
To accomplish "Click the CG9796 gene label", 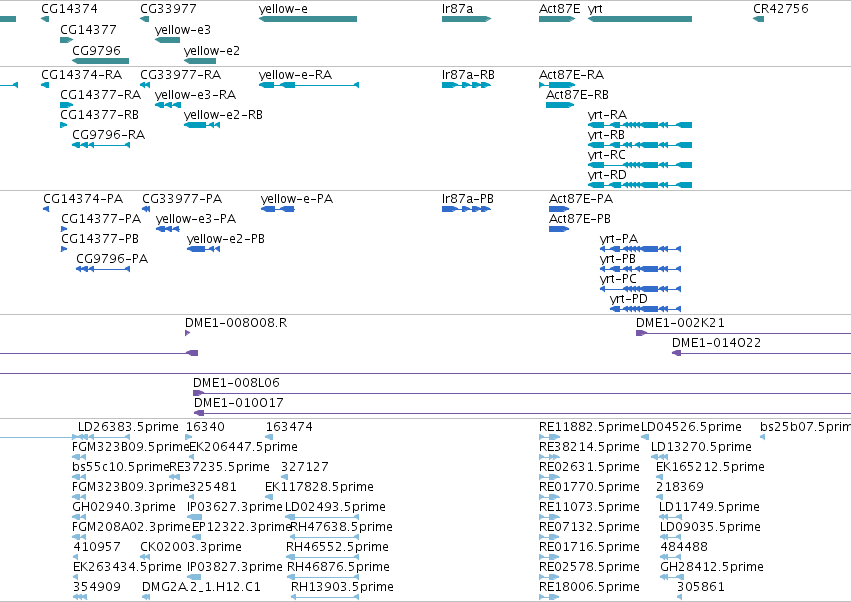I will 96,50.
